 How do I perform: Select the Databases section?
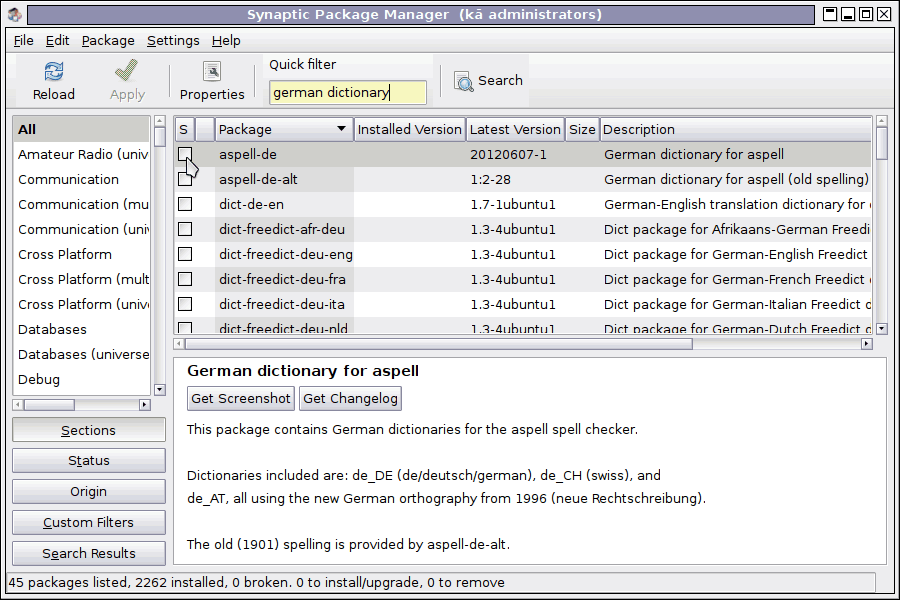point(82,329)
